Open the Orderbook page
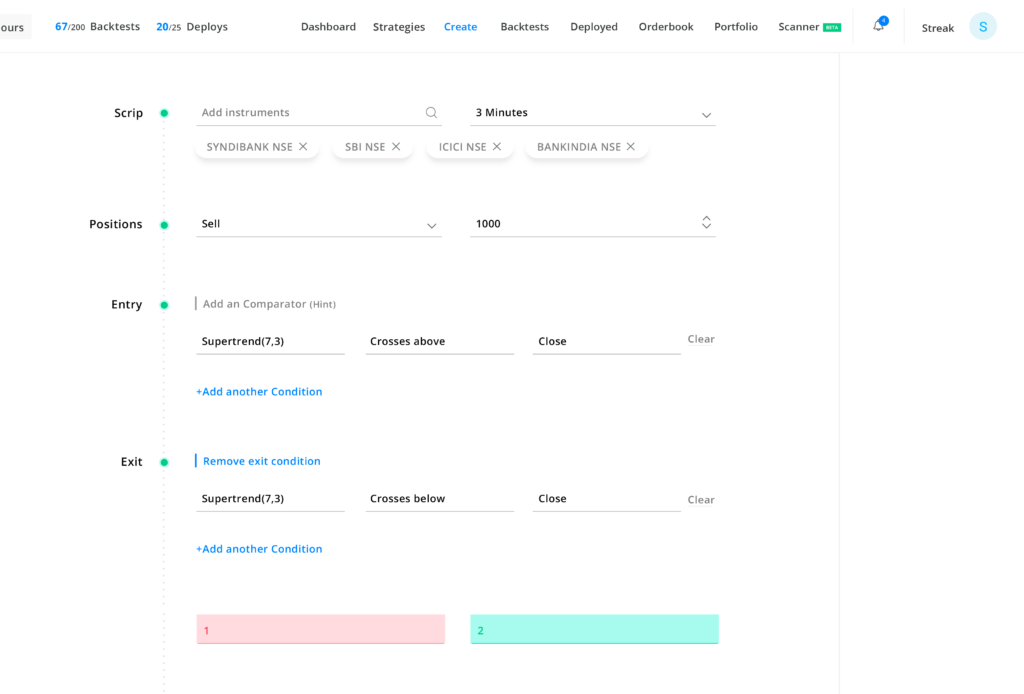1024x694 pixels. 666,27
